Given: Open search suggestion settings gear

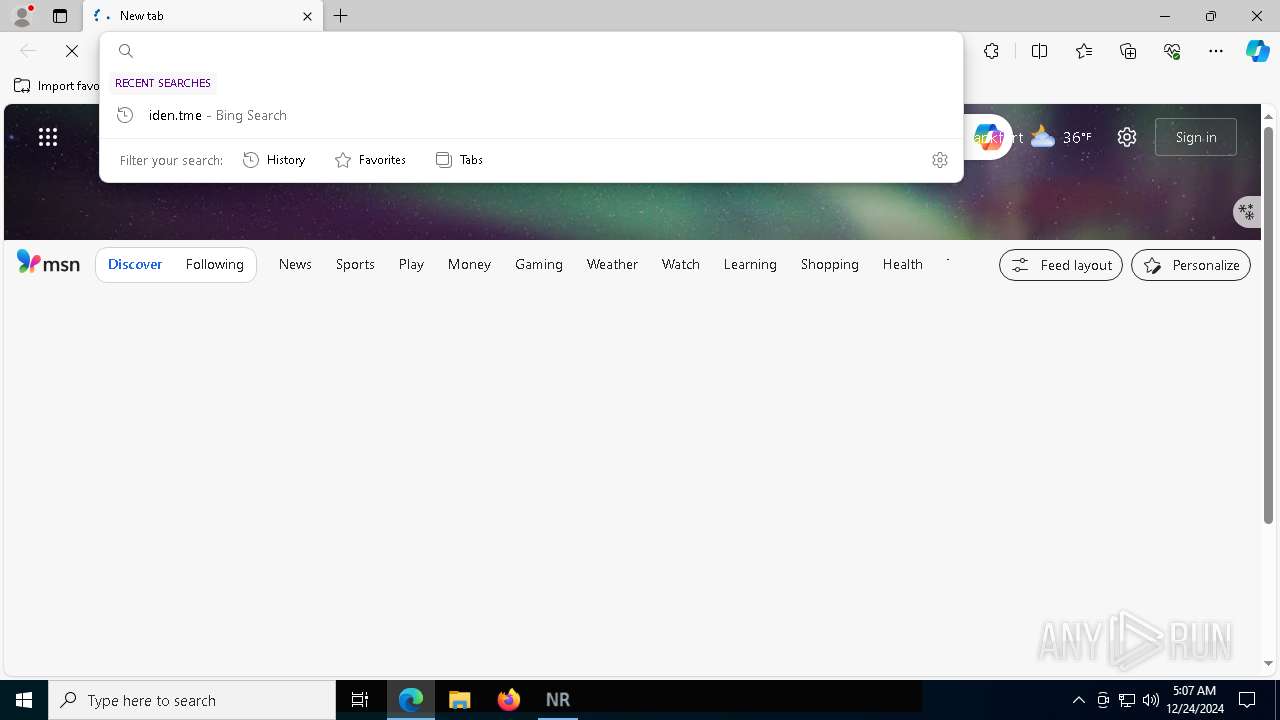Looking at the screenshot, I should [939, 160].
